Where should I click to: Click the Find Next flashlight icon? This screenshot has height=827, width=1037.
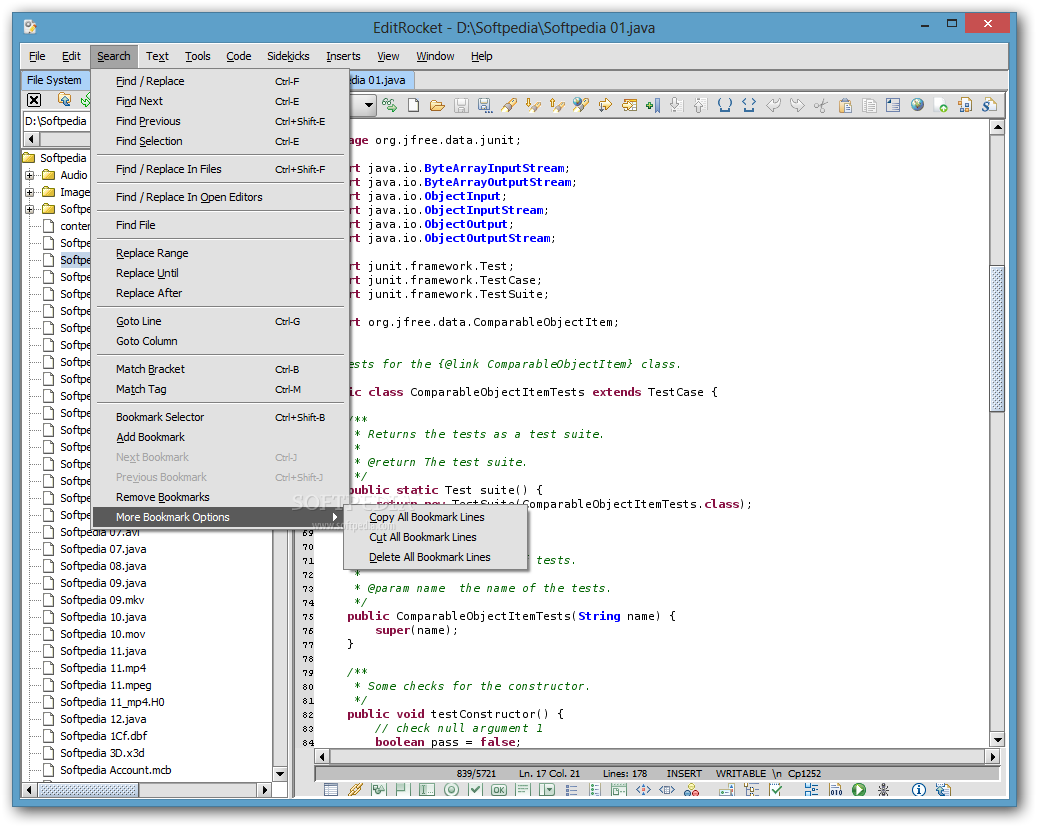[533, 105]
